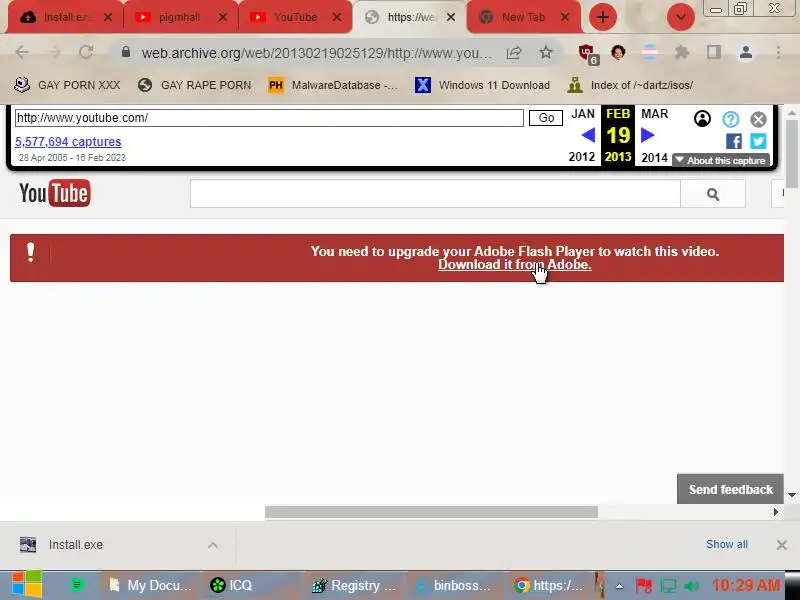Screen dimensions: 800x600
Task: Open the Wayback help question mark icon
Action: [731, 119]
